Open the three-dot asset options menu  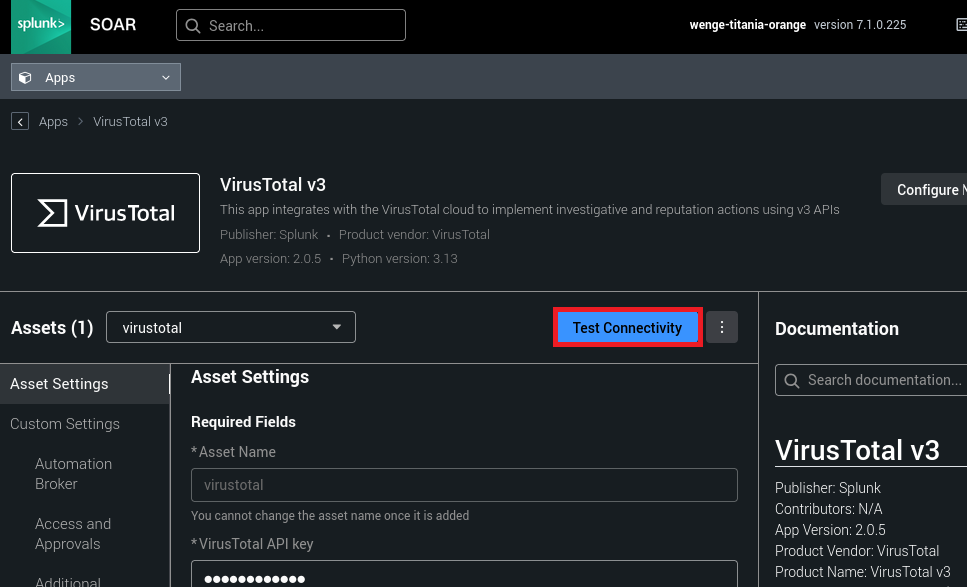click(x=722, y=328)
